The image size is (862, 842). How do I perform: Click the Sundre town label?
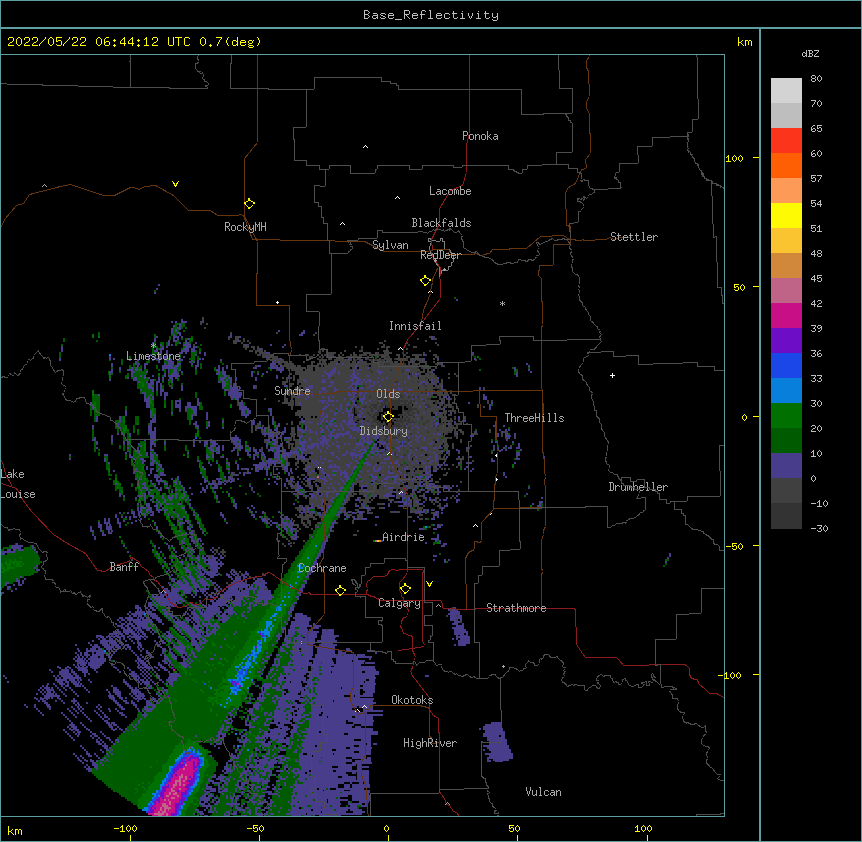pos(292,391)
